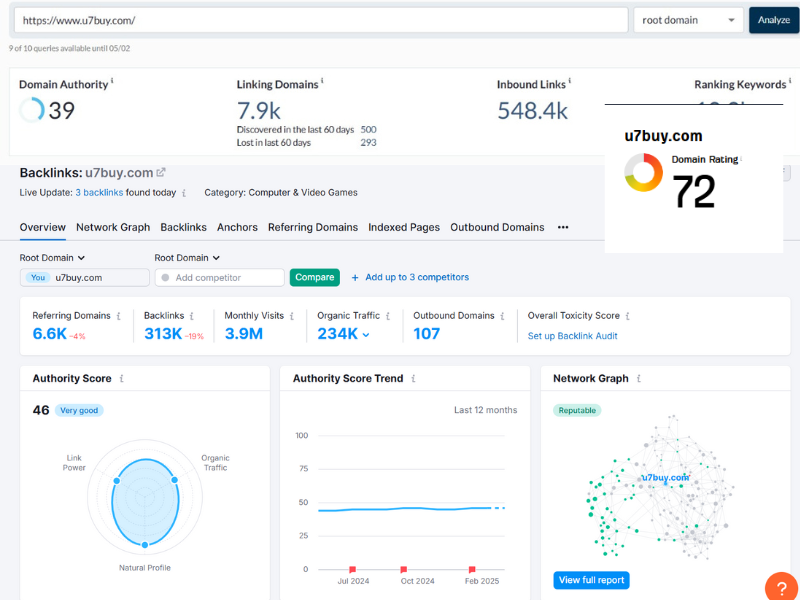Click the URL field containing https://www.u7buy.com/
The height and width of the screenshot is (600, 800).
pyautogui.click(x=321, y=20)
